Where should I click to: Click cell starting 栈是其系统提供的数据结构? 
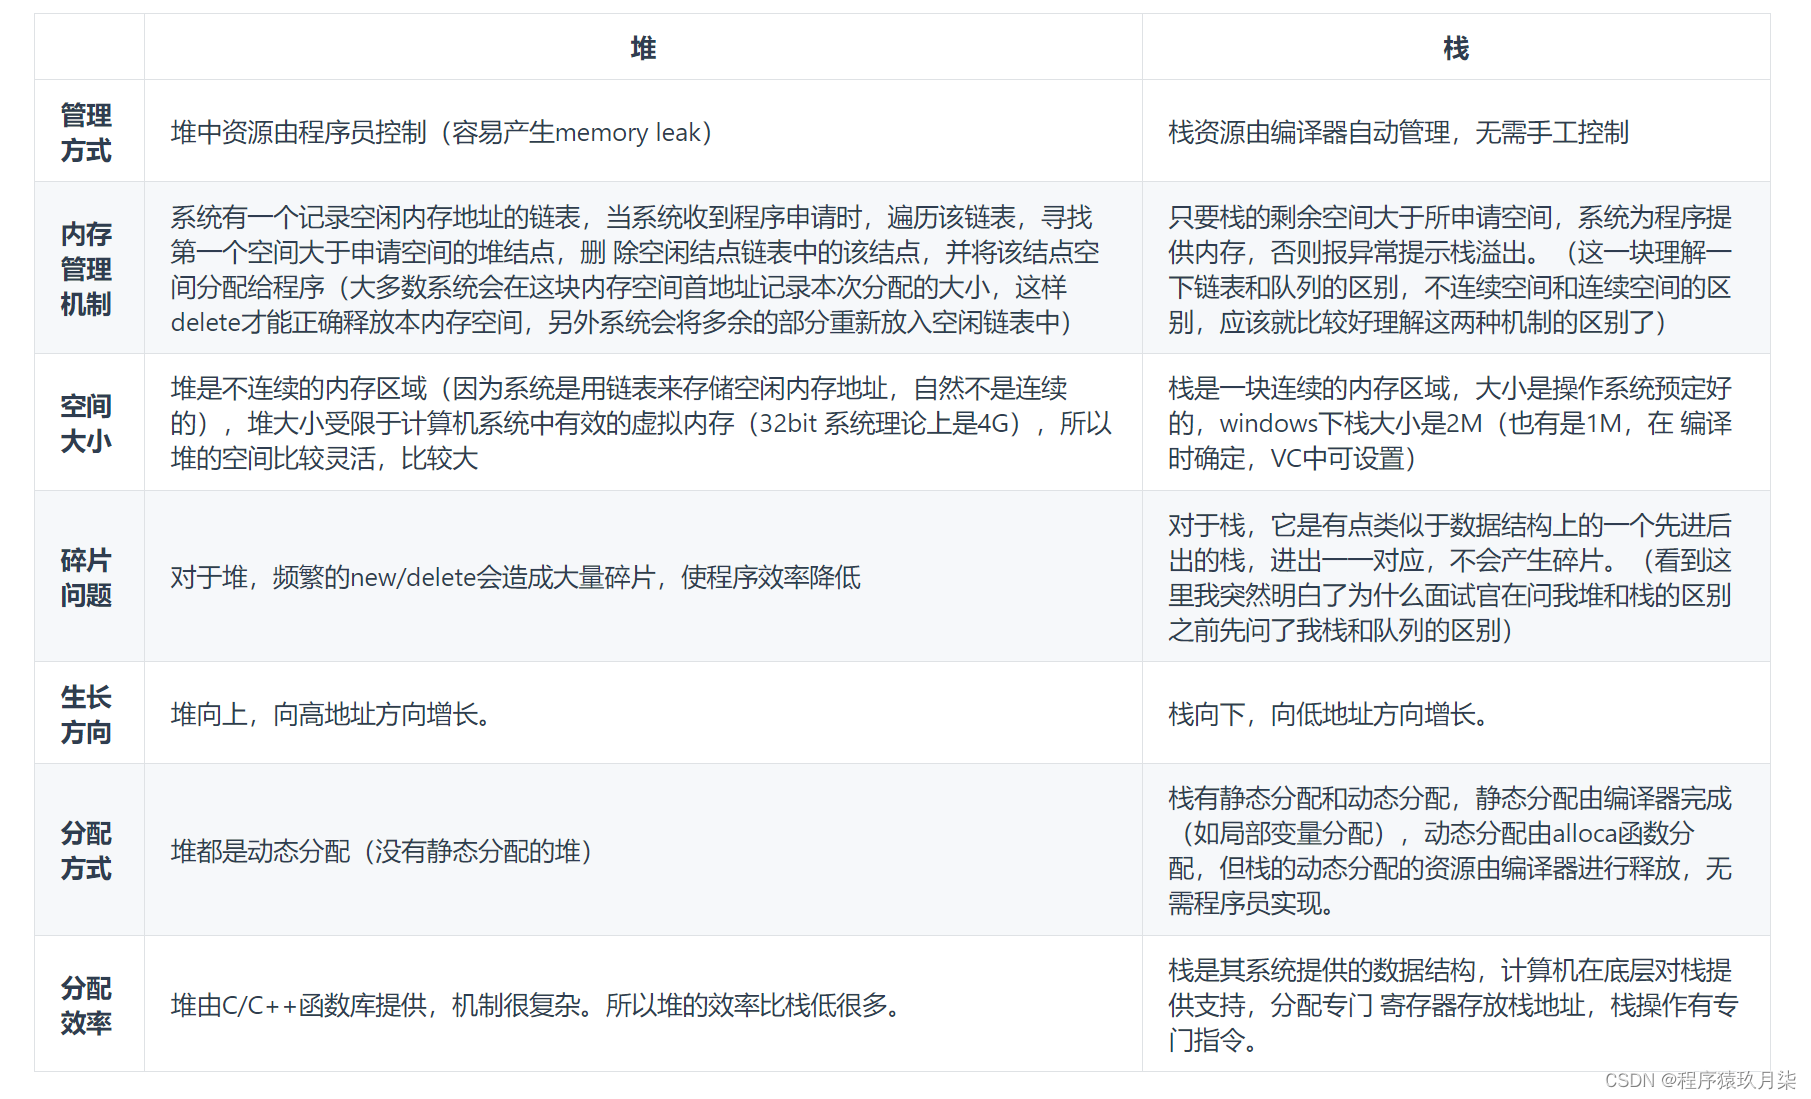click(1456, 1005)
